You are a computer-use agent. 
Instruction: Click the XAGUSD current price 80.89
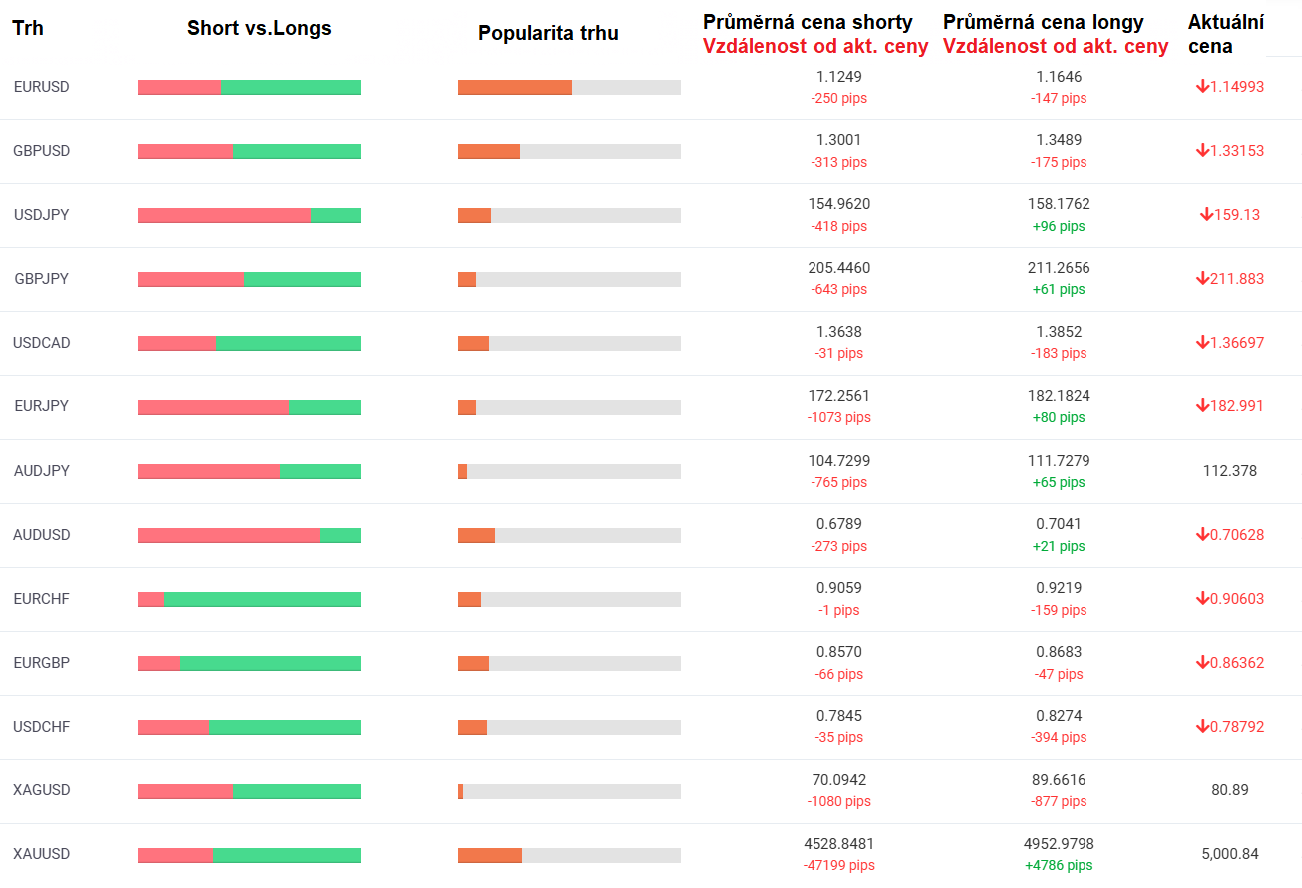coord(1229,790)
